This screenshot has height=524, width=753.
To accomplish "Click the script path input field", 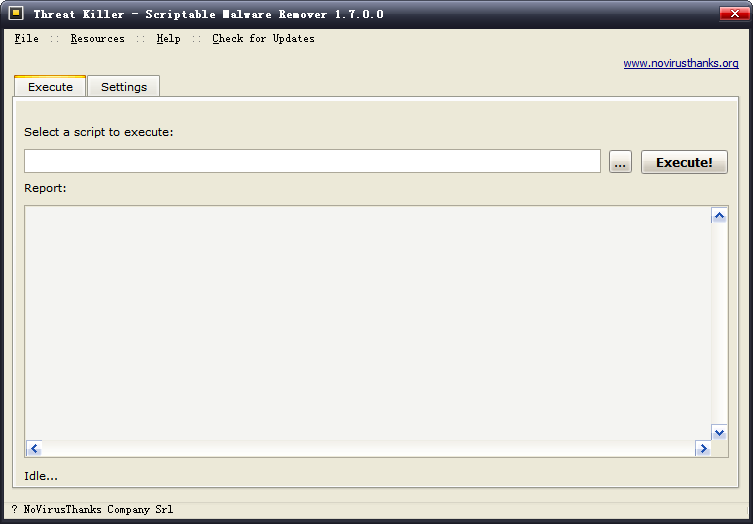I will point(312,162).
